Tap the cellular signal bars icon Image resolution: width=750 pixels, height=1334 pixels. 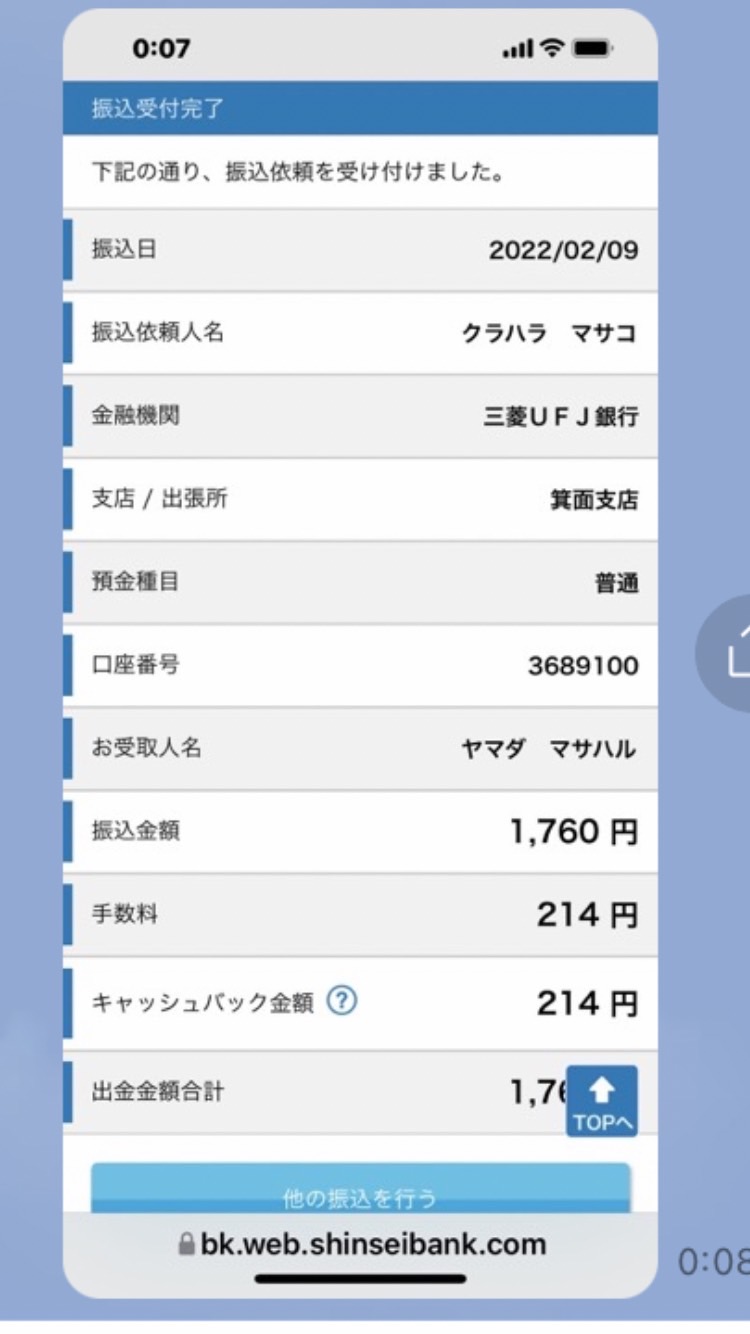pos(517,49)
